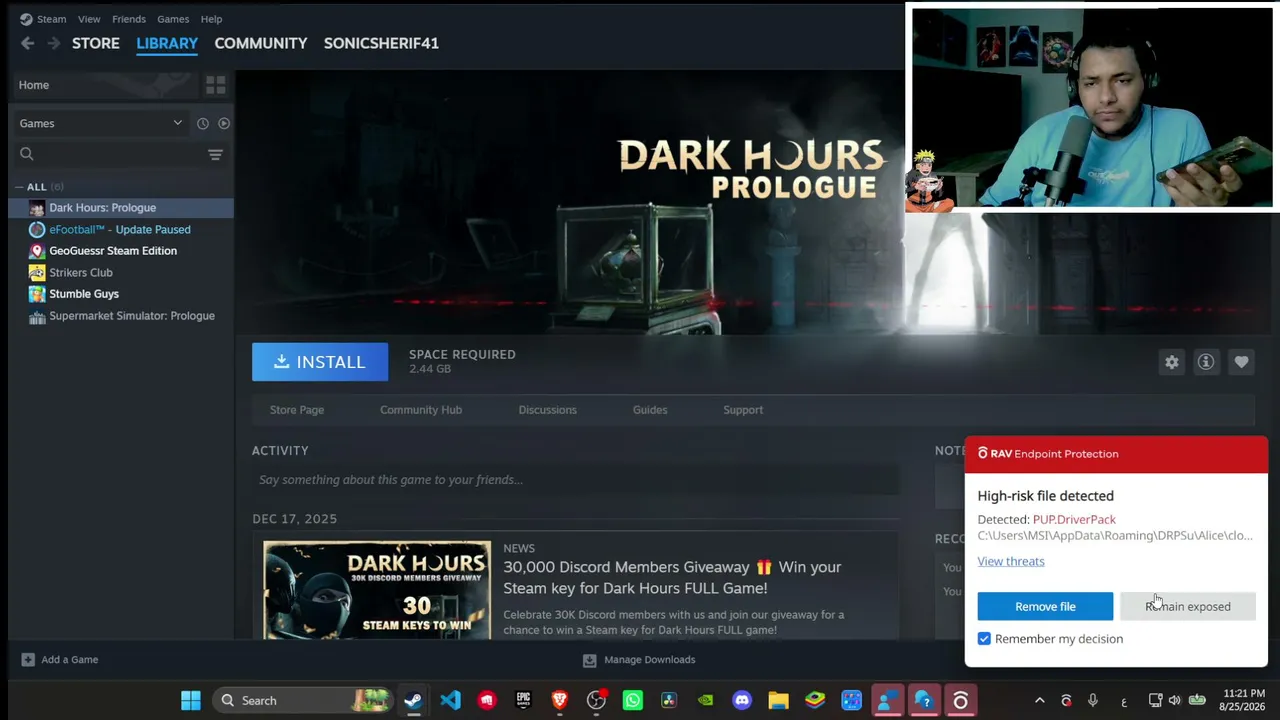Open the View threats link
The height and width of the screenshot is (720, 1280).
coord(1011,561)
